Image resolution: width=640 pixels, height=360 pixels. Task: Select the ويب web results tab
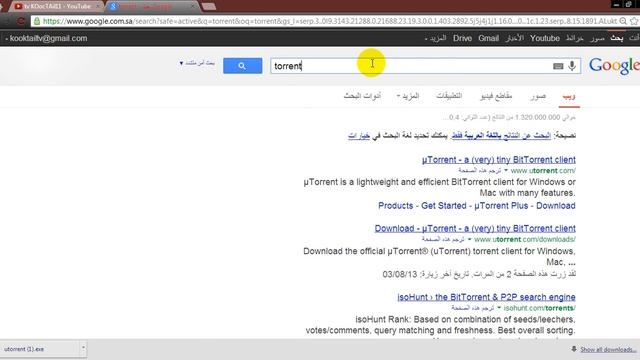click(569, 96)
